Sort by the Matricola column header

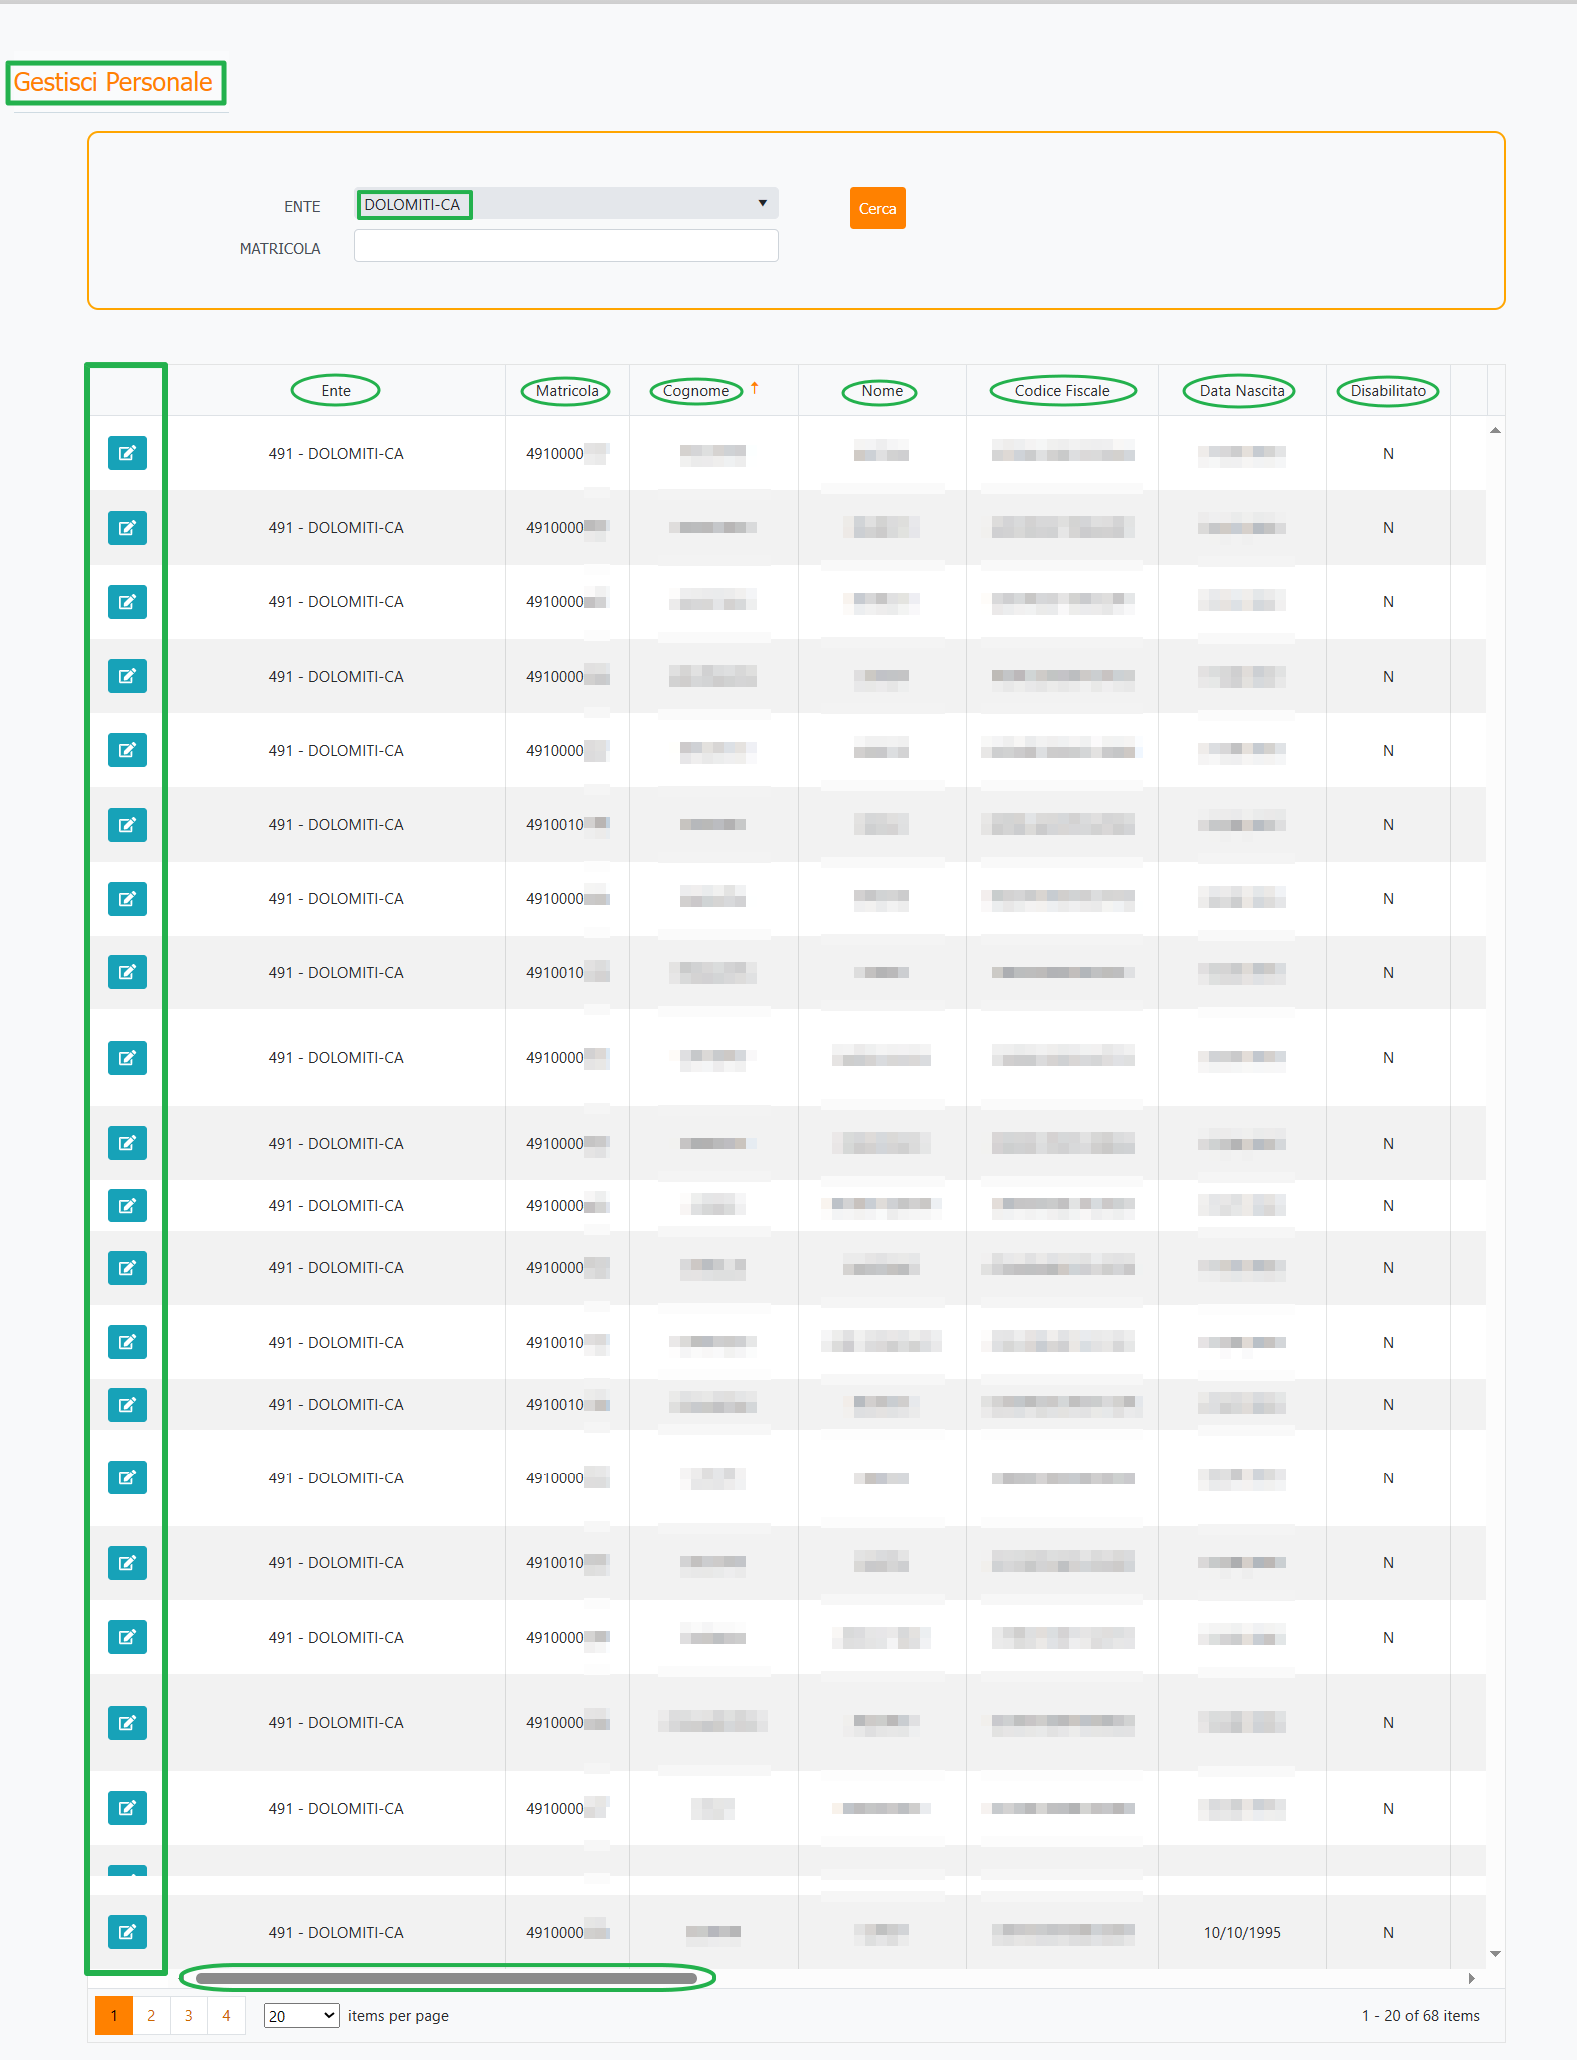(x=567, y=391)
